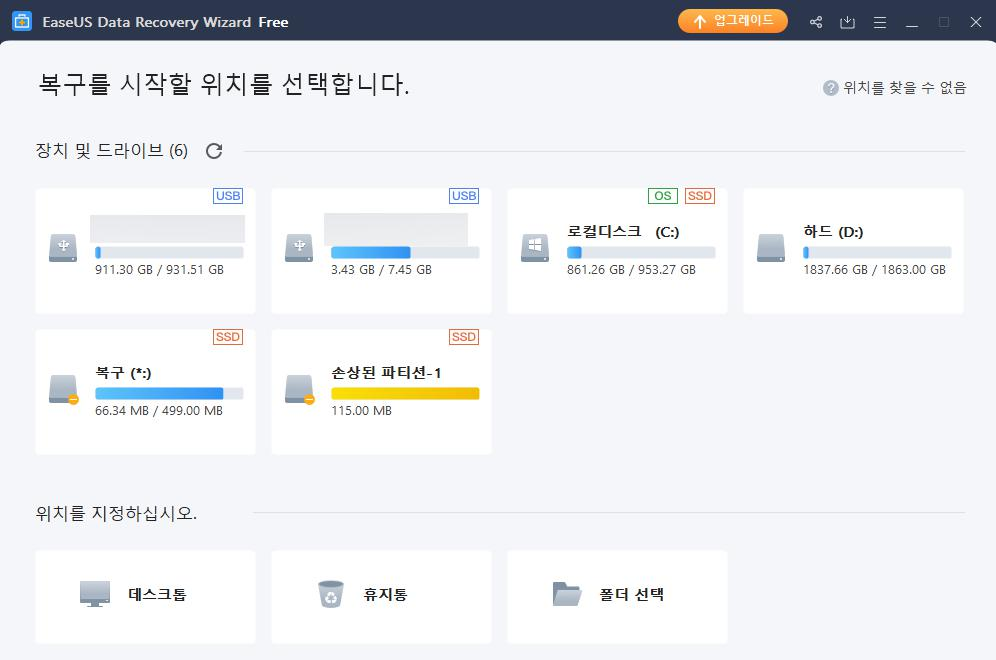The image size is (996, 660).
Task: Click the folder icon for 폴더 선택
Action: 567,594
